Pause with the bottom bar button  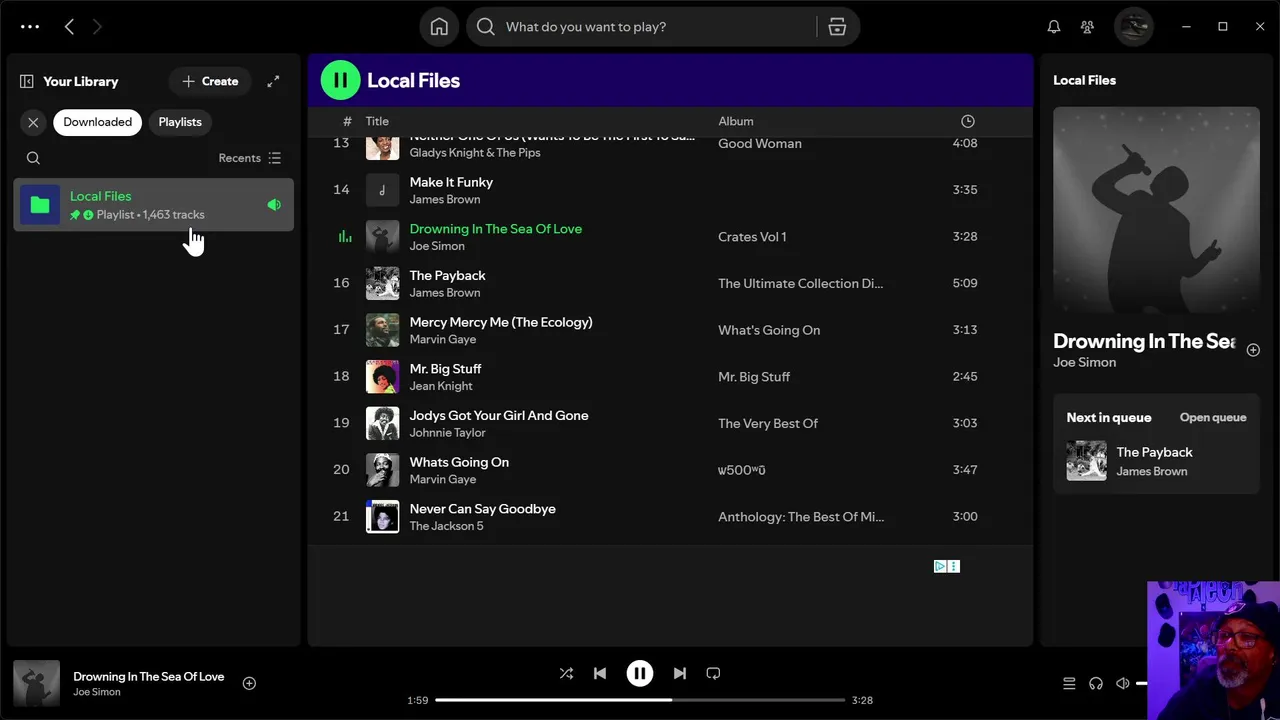pos(640,673)
